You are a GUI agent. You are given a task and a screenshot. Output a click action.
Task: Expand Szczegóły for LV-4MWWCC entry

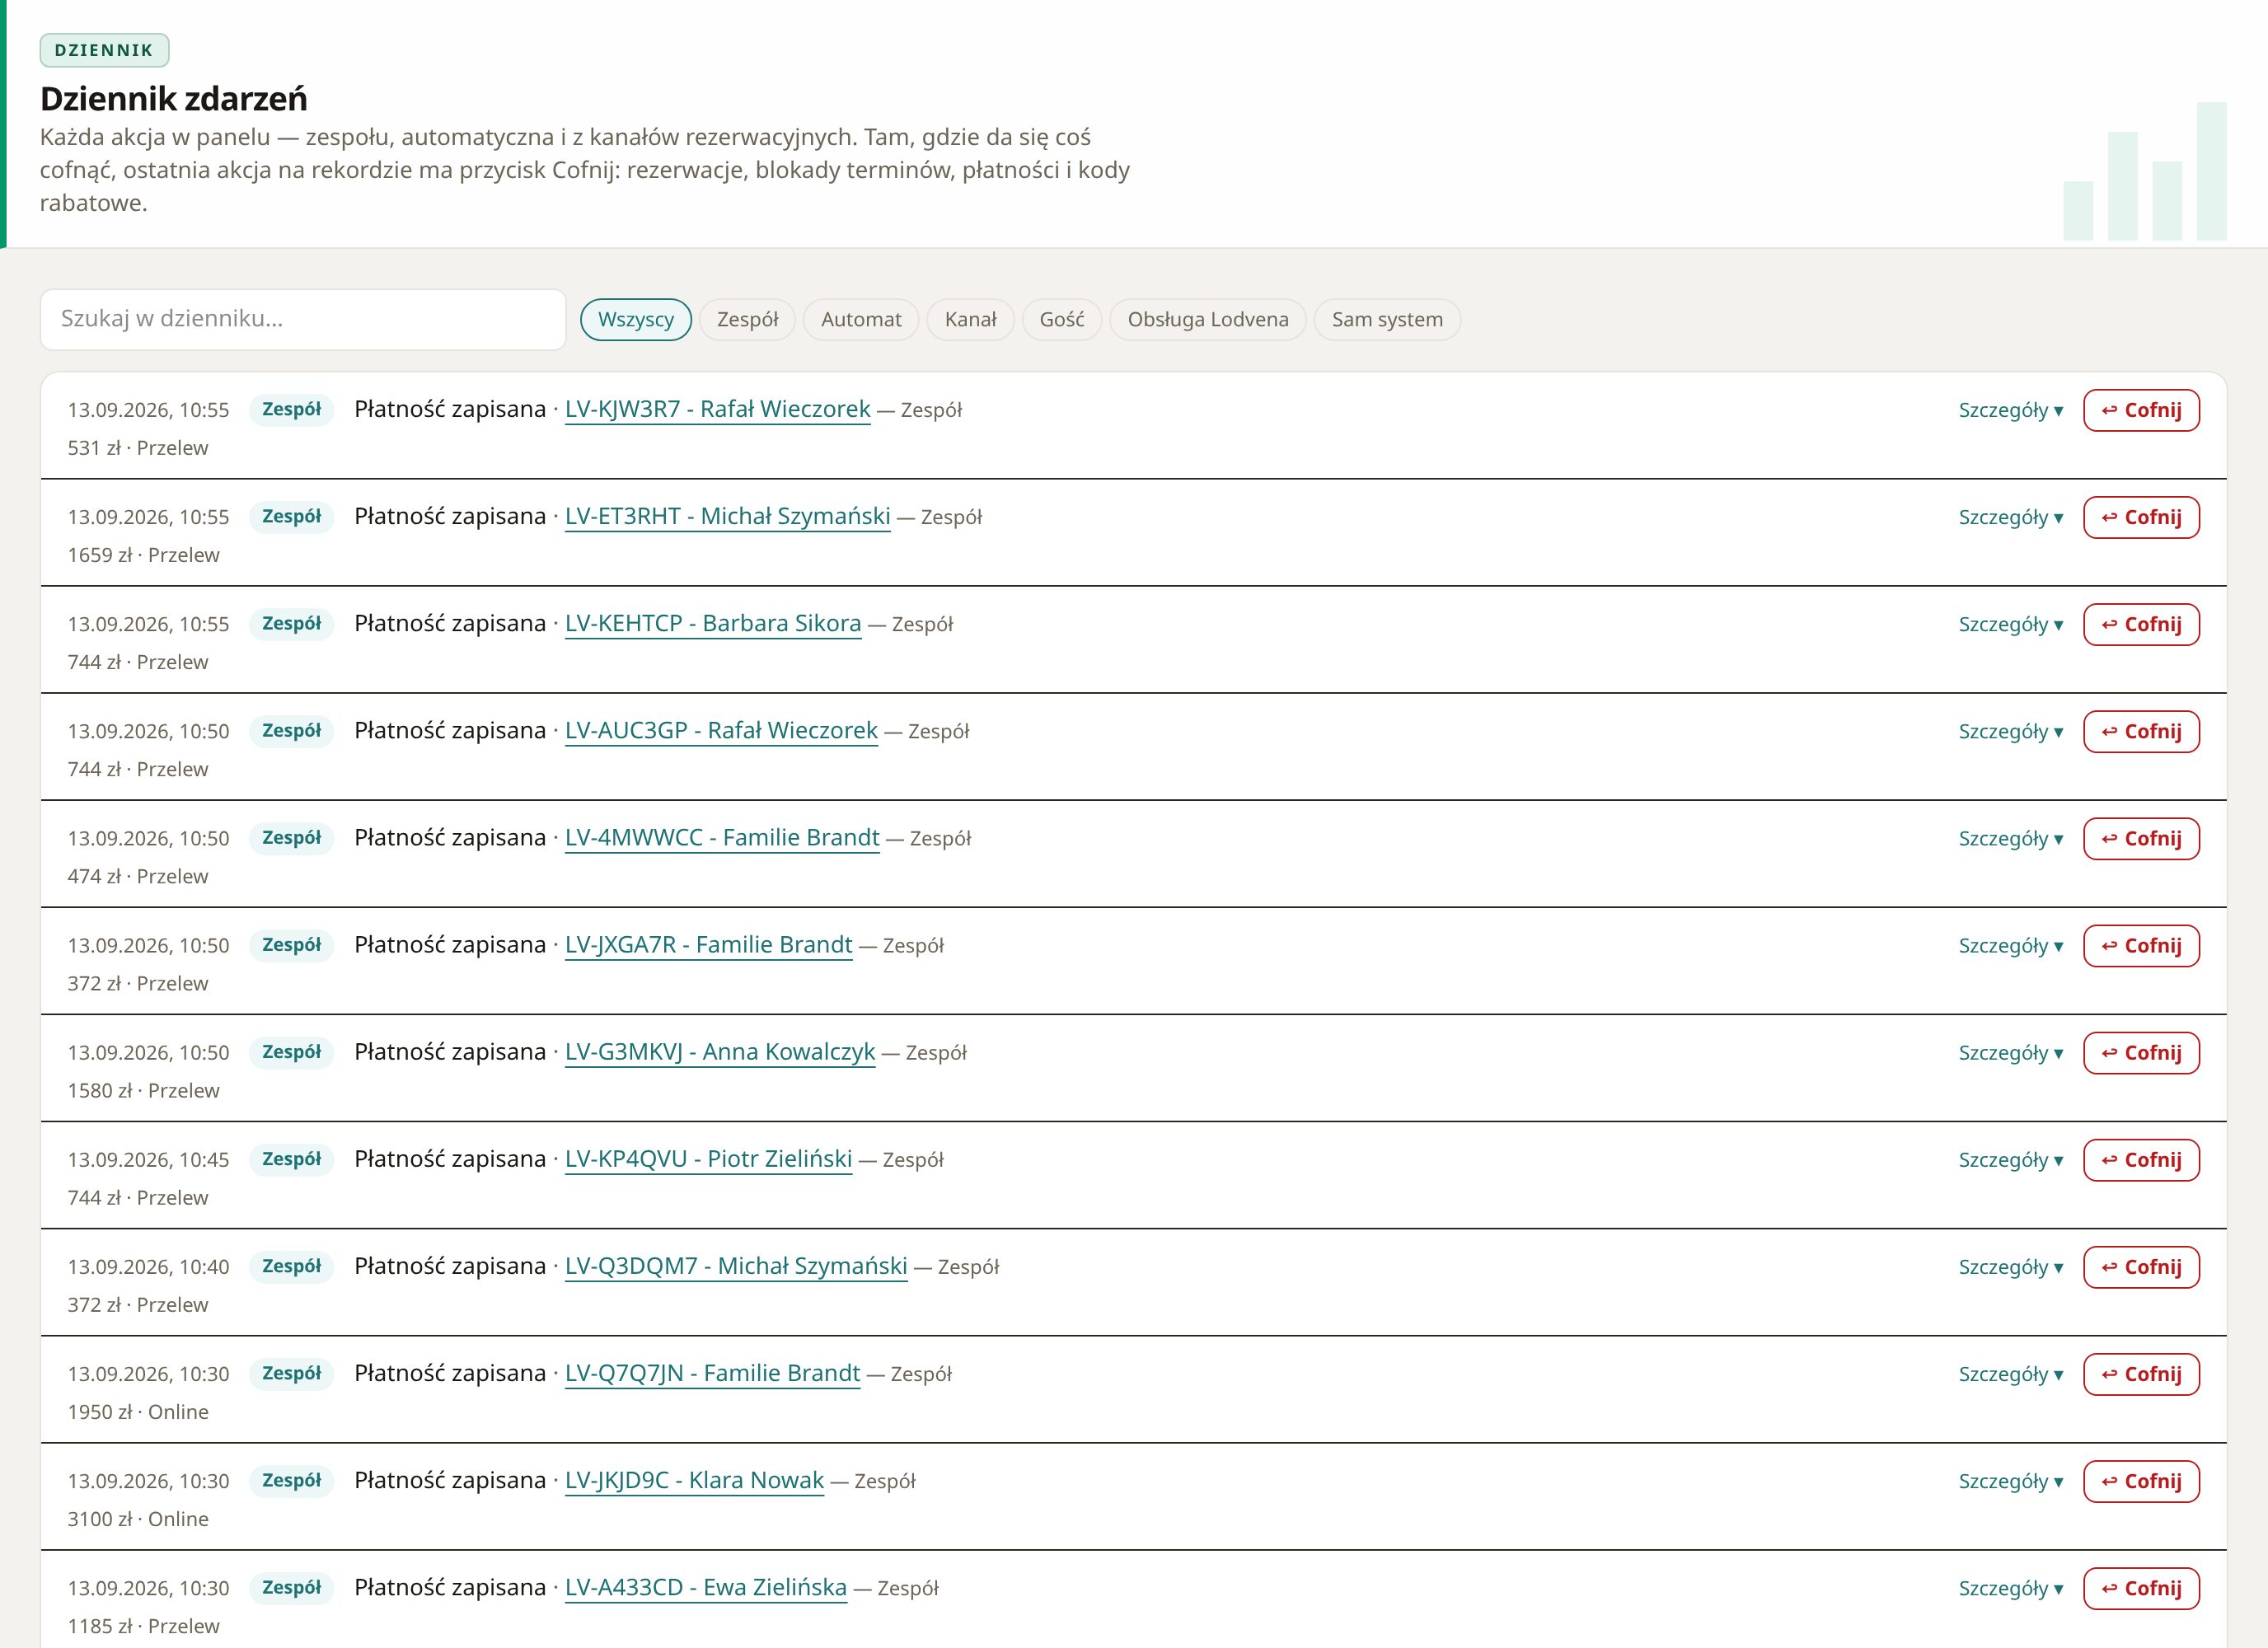[2010, 838]
